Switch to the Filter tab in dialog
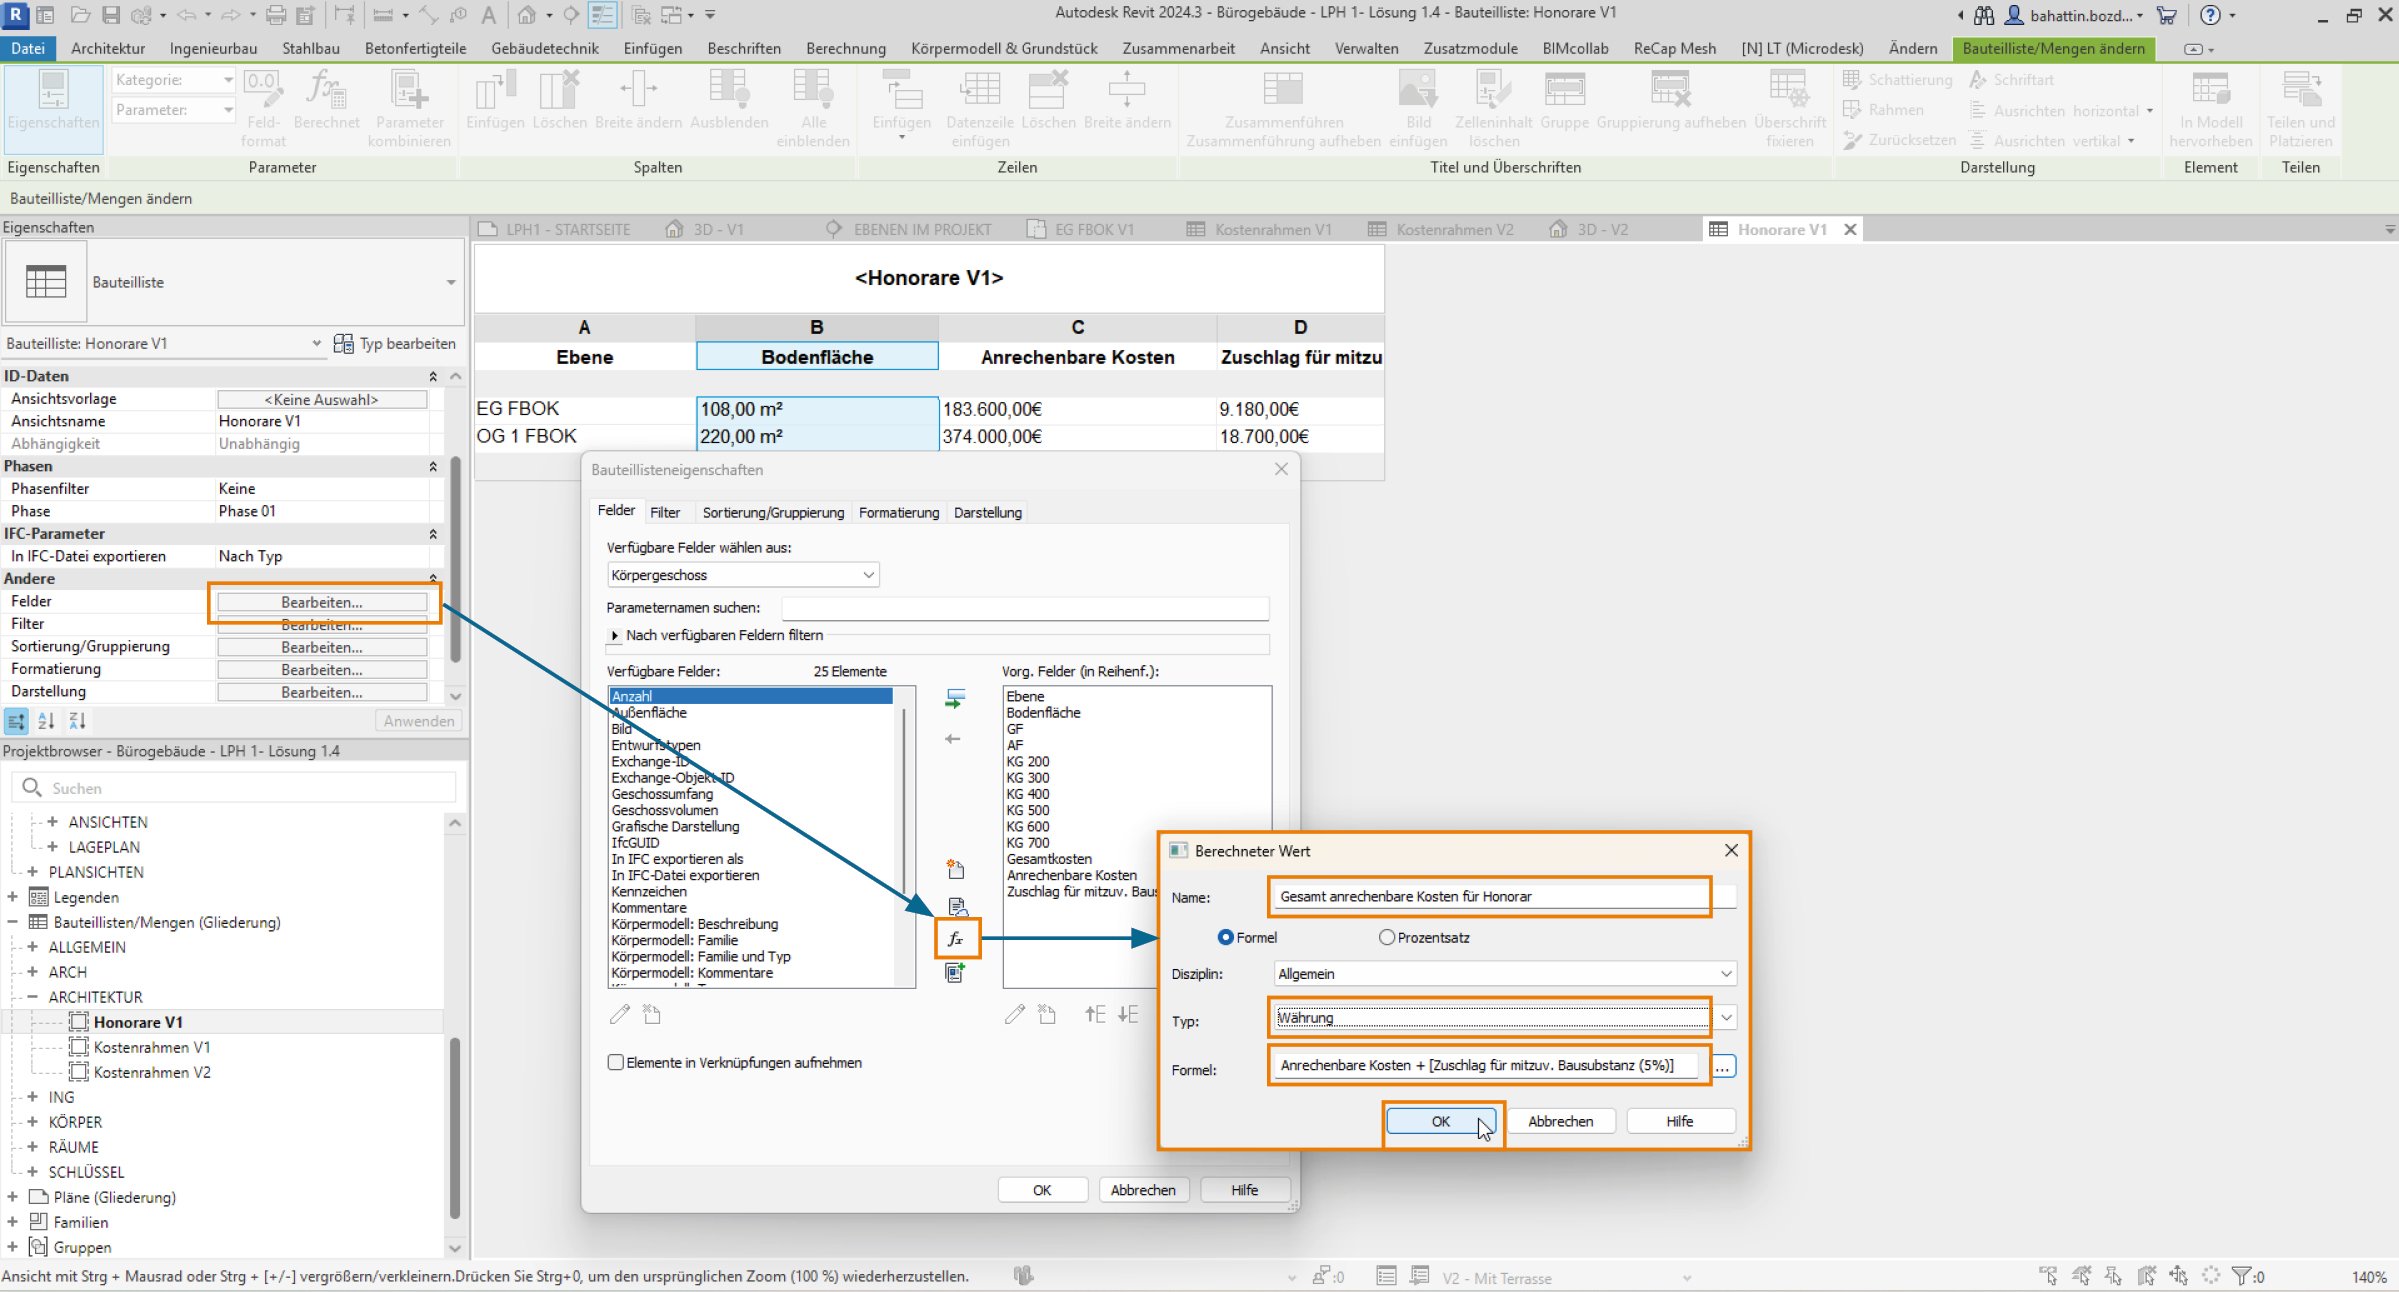Screen dimensions: 2399x1292 click(665, 512)
